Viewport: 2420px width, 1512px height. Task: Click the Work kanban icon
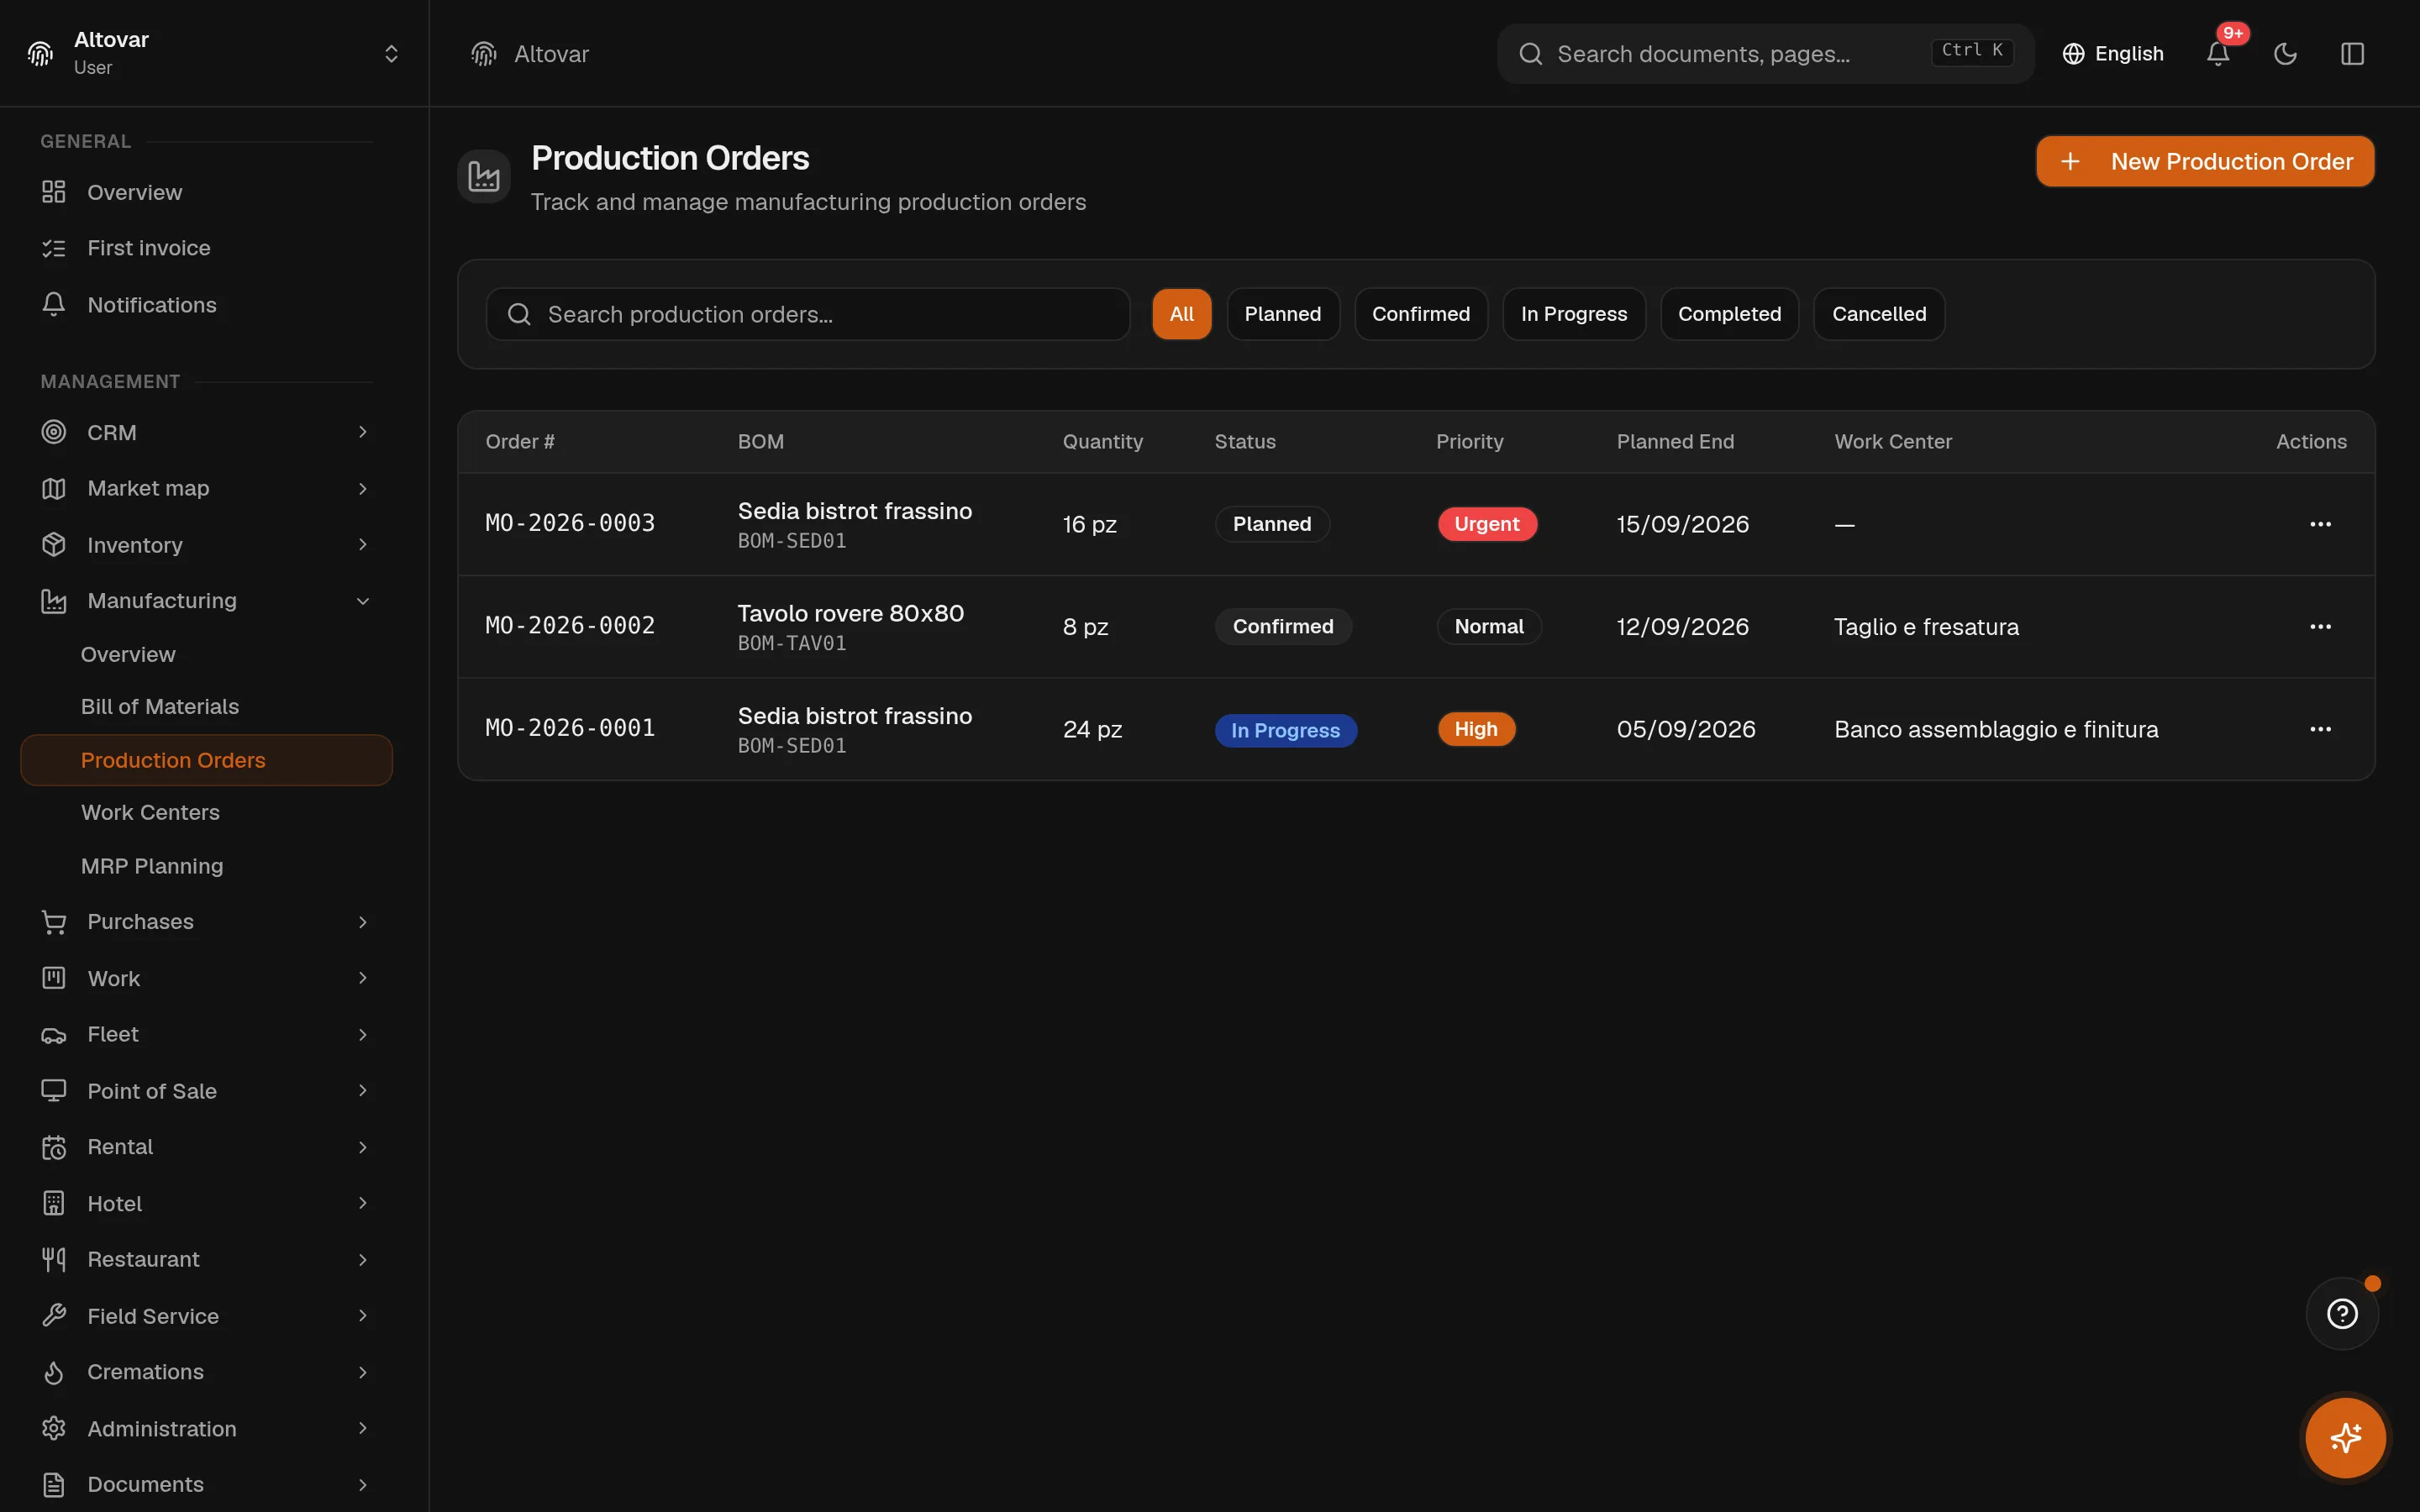point(54,978)
